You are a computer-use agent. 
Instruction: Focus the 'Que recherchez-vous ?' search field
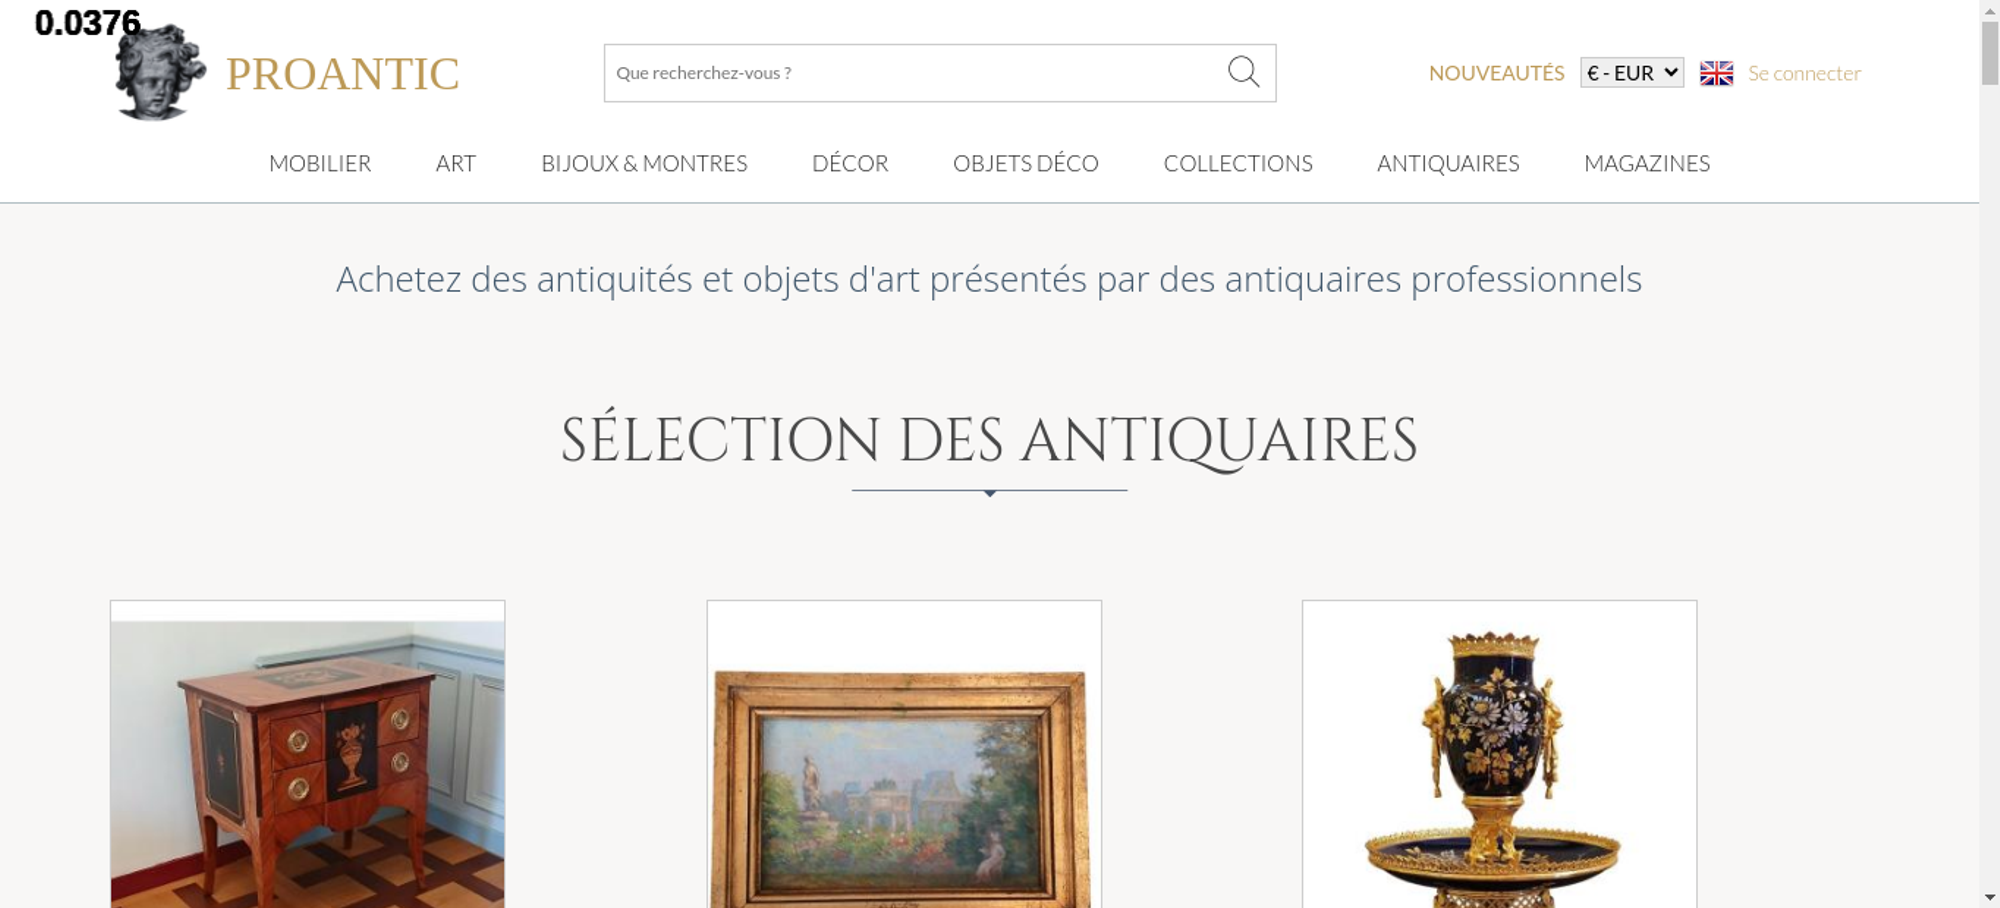[x=915, y=73]
